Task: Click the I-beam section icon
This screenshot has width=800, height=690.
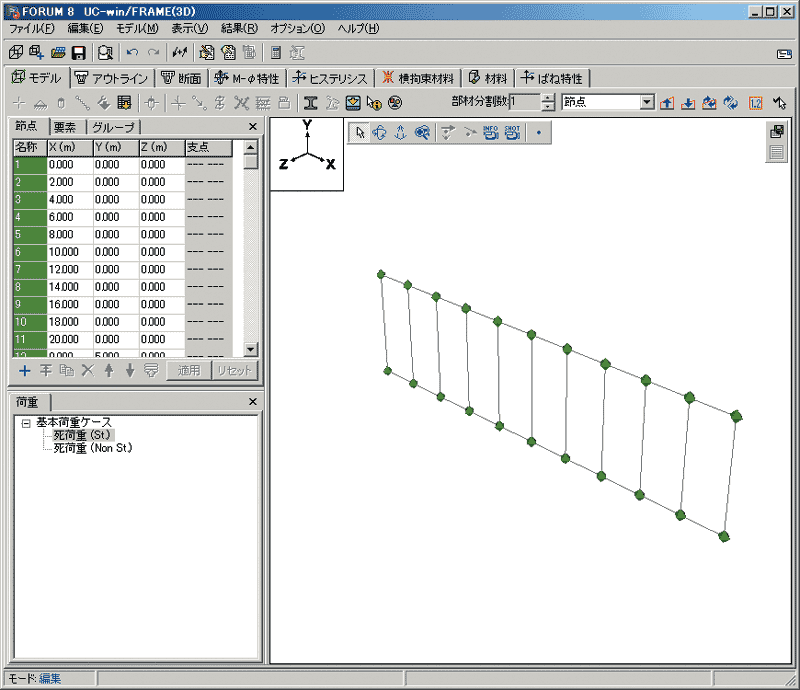Action: pyautogui.click(x=311, y=102)
